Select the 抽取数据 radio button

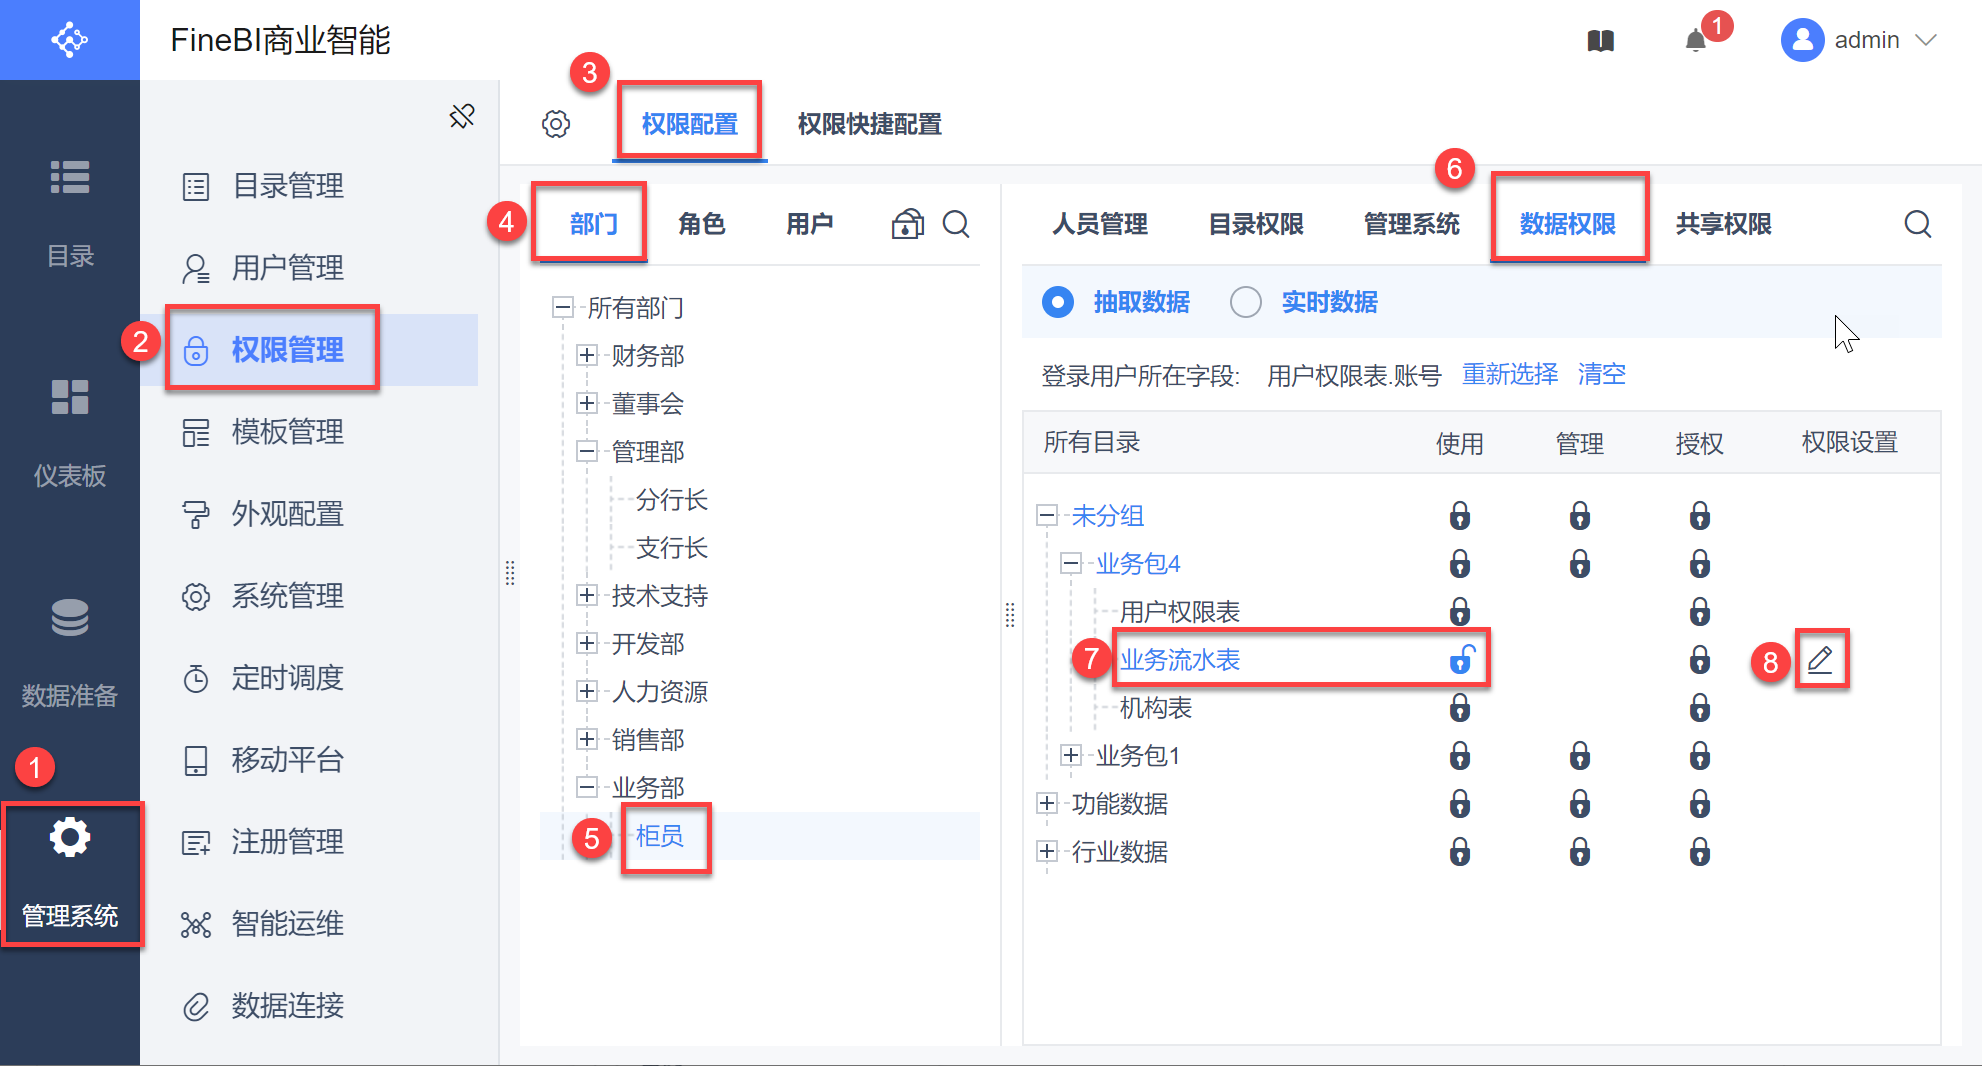(x=1058, y=302)
